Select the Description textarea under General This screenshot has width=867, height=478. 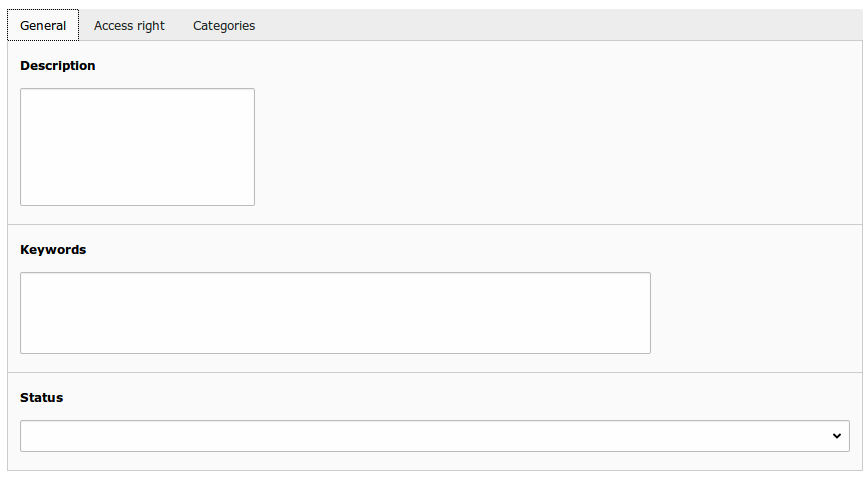coord(137,147)
